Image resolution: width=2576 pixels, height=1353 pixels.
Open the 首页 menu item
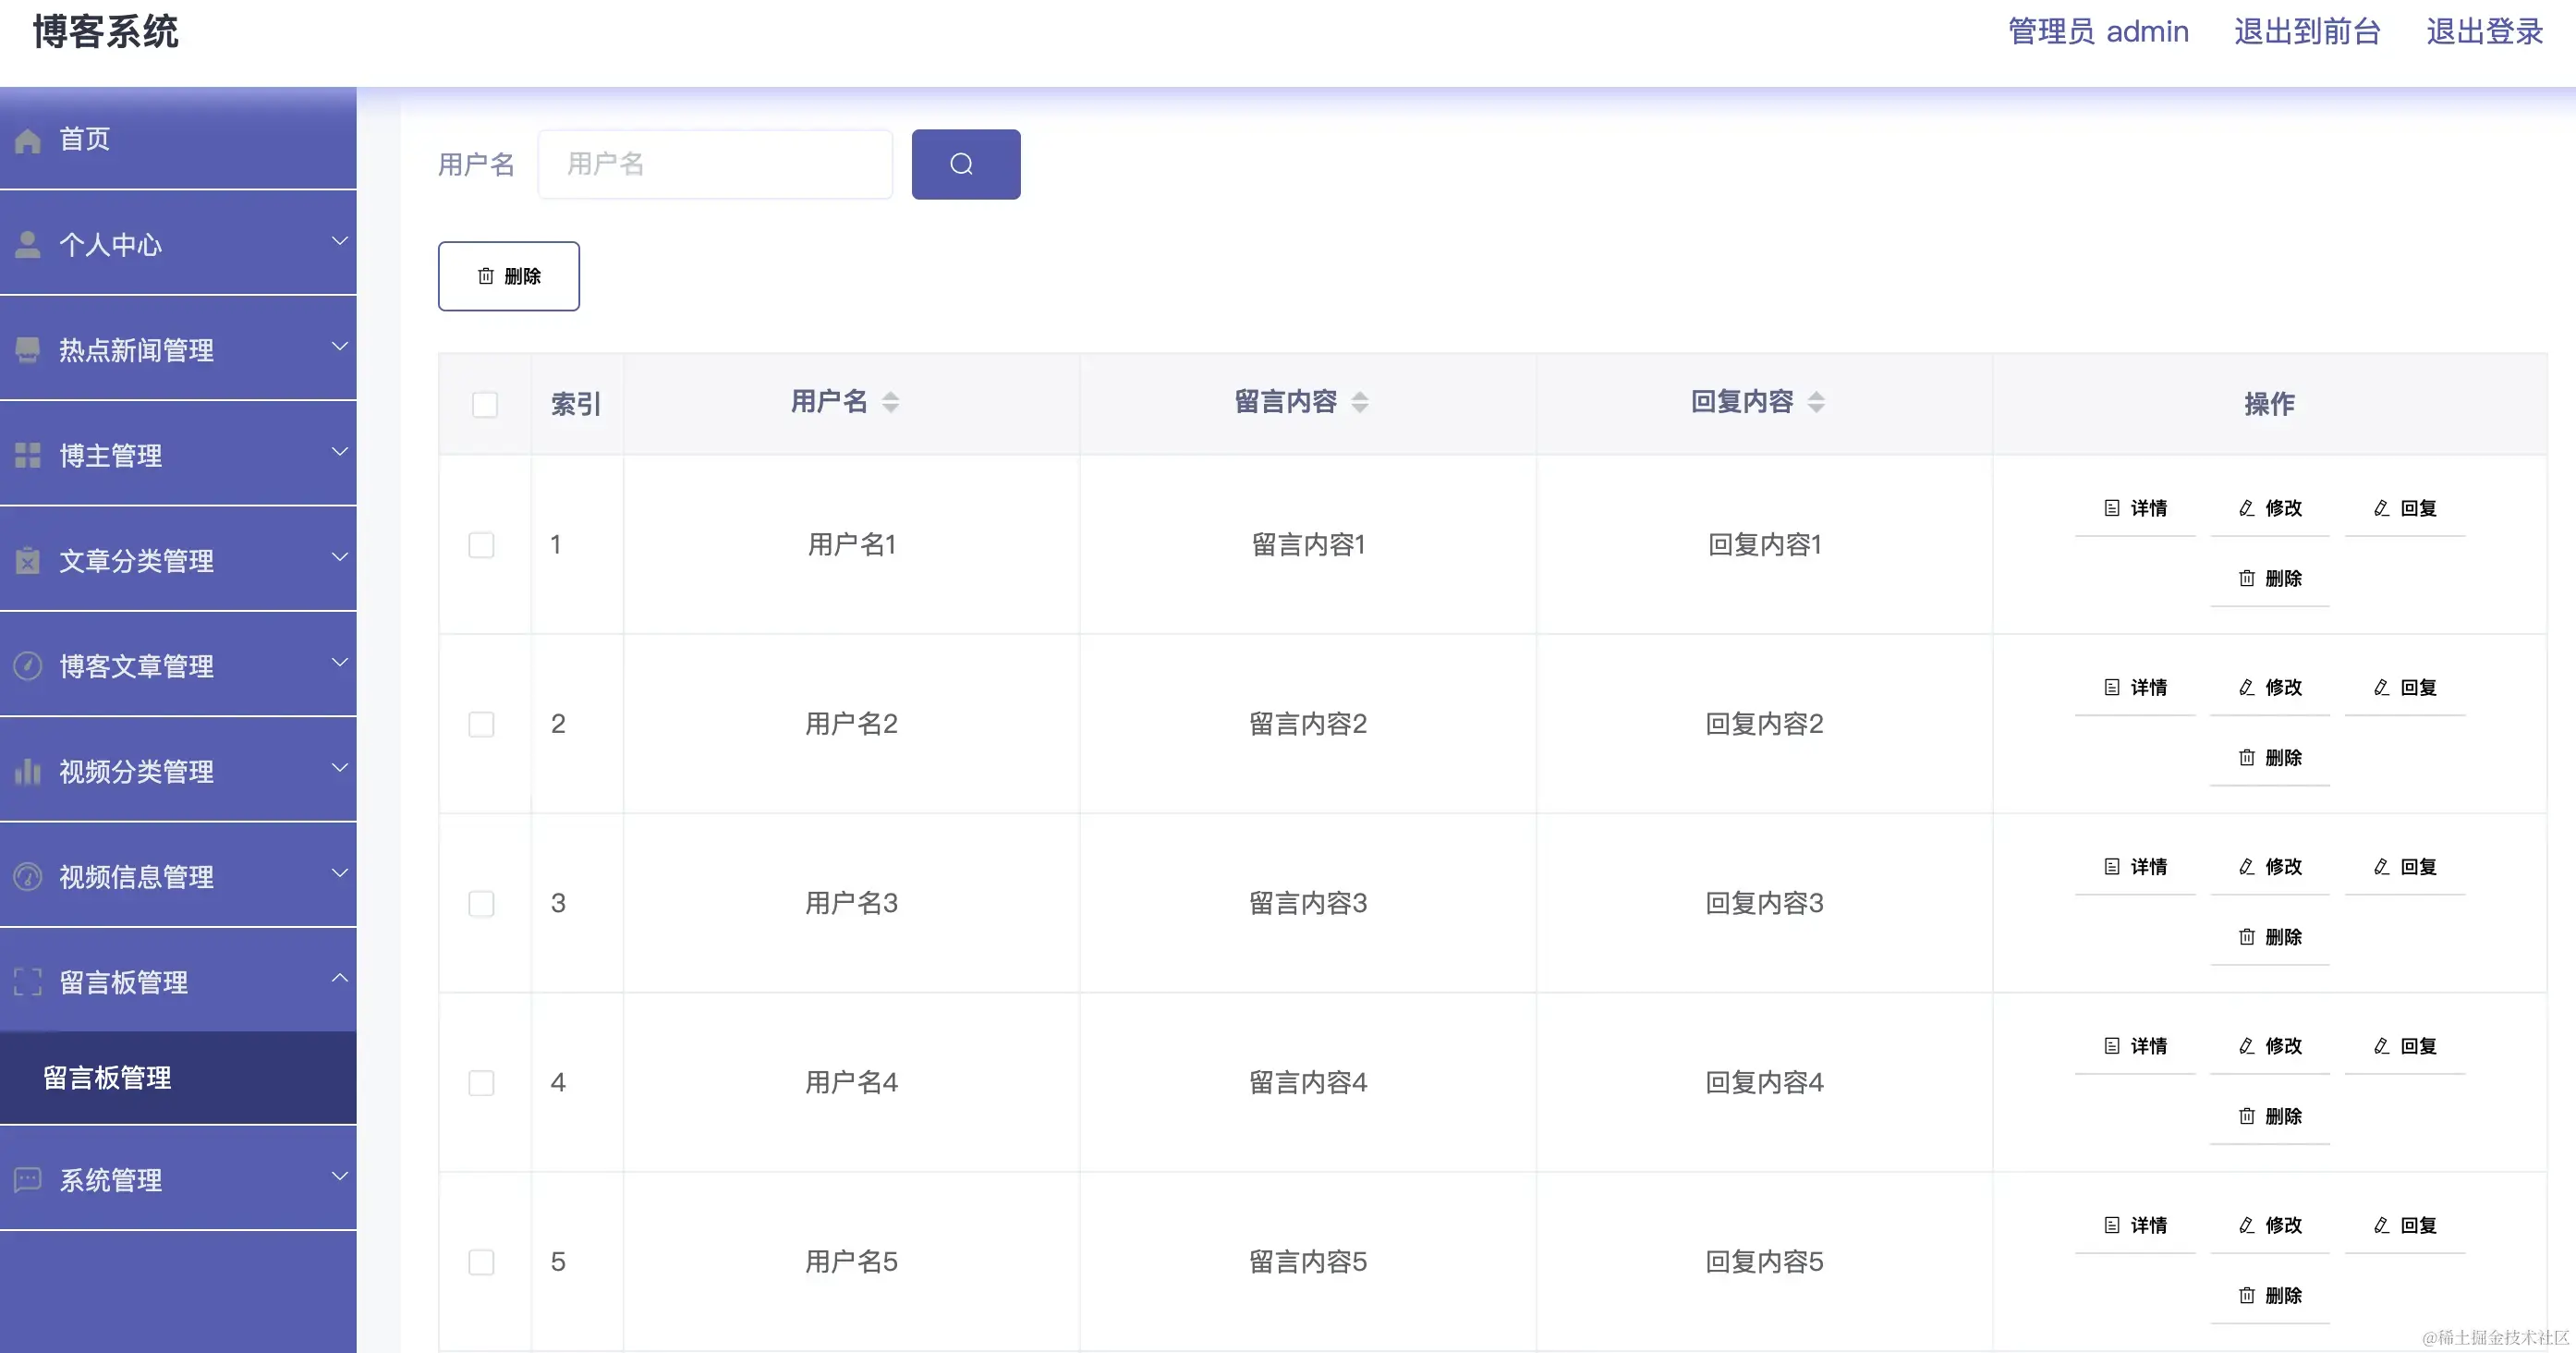click(x=178, y=139)
